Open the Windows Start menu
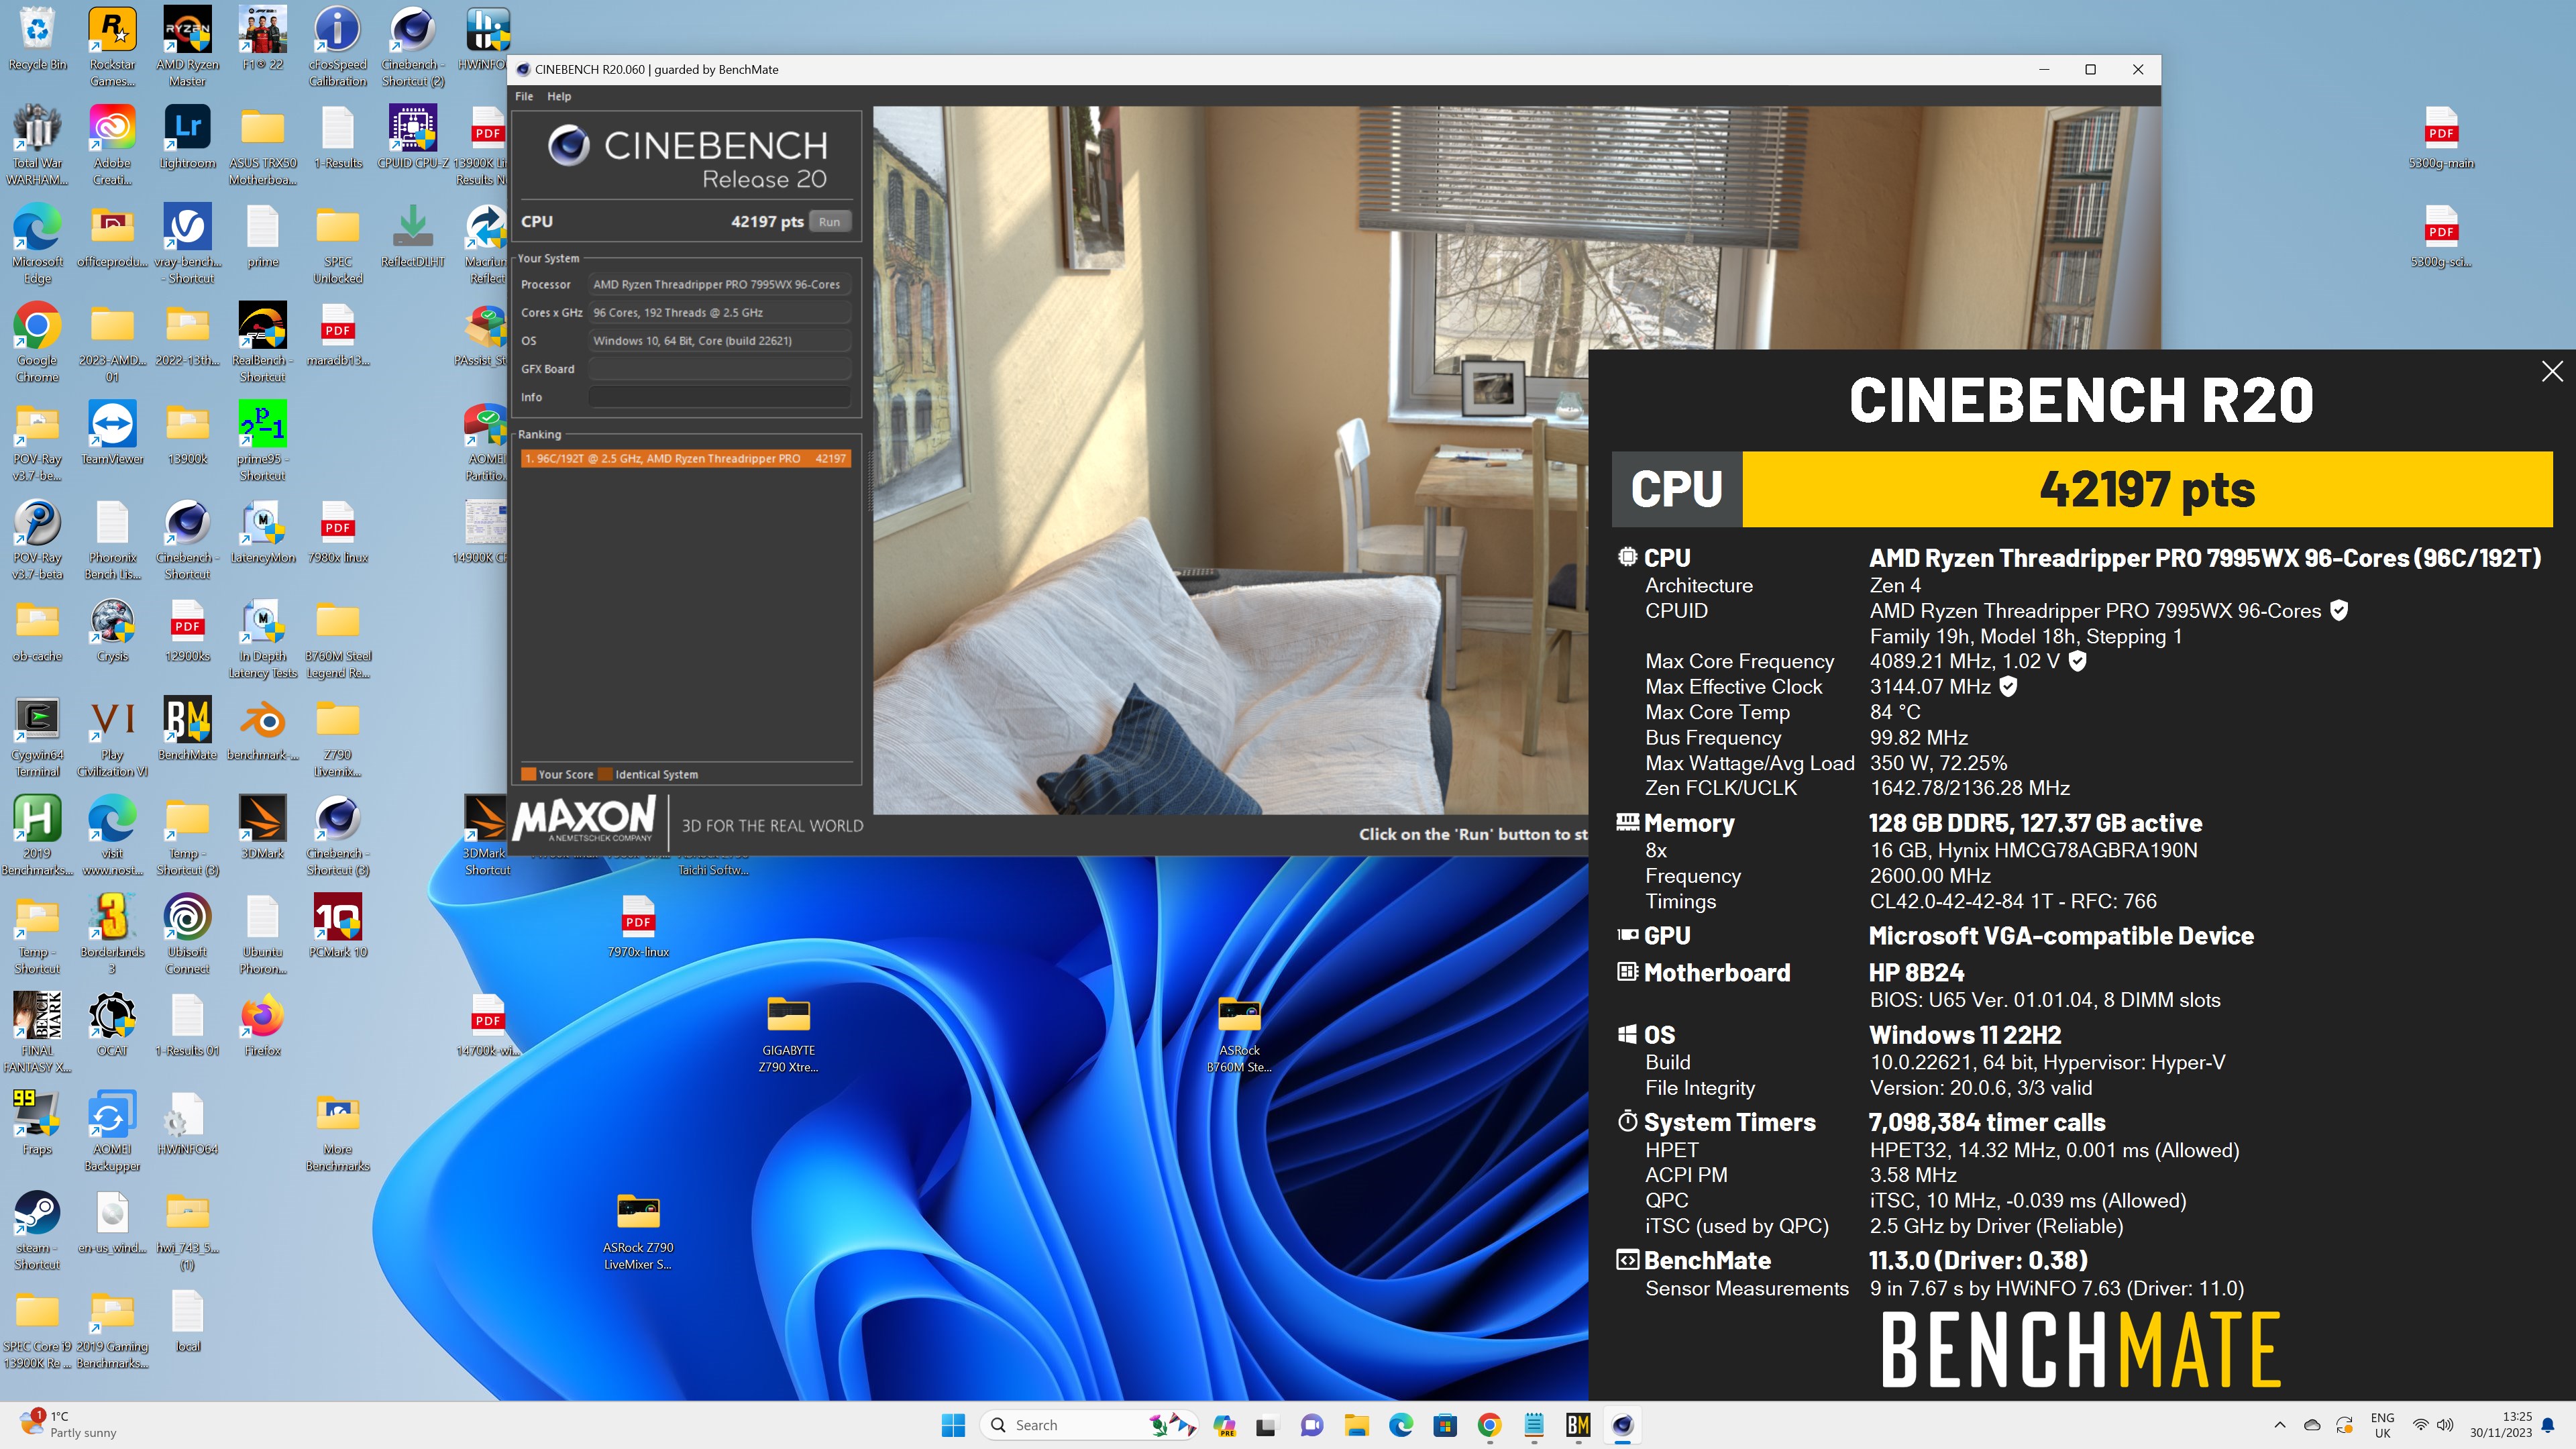This screenshot has width=2576, height=1449. tap(953, 1425)
